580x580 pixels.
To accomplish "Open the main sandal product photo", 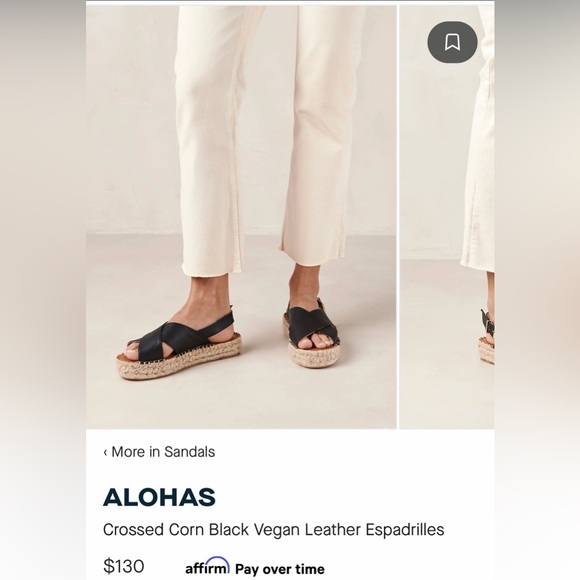I will point(241,217).
